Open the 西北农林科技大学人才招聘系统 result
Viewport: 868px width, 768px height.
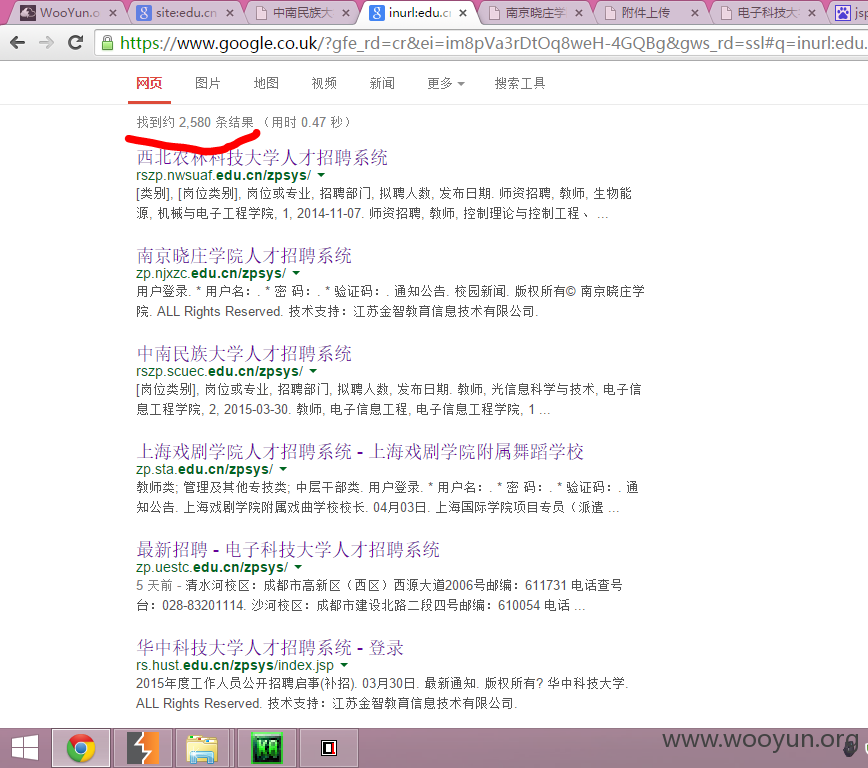262,157
